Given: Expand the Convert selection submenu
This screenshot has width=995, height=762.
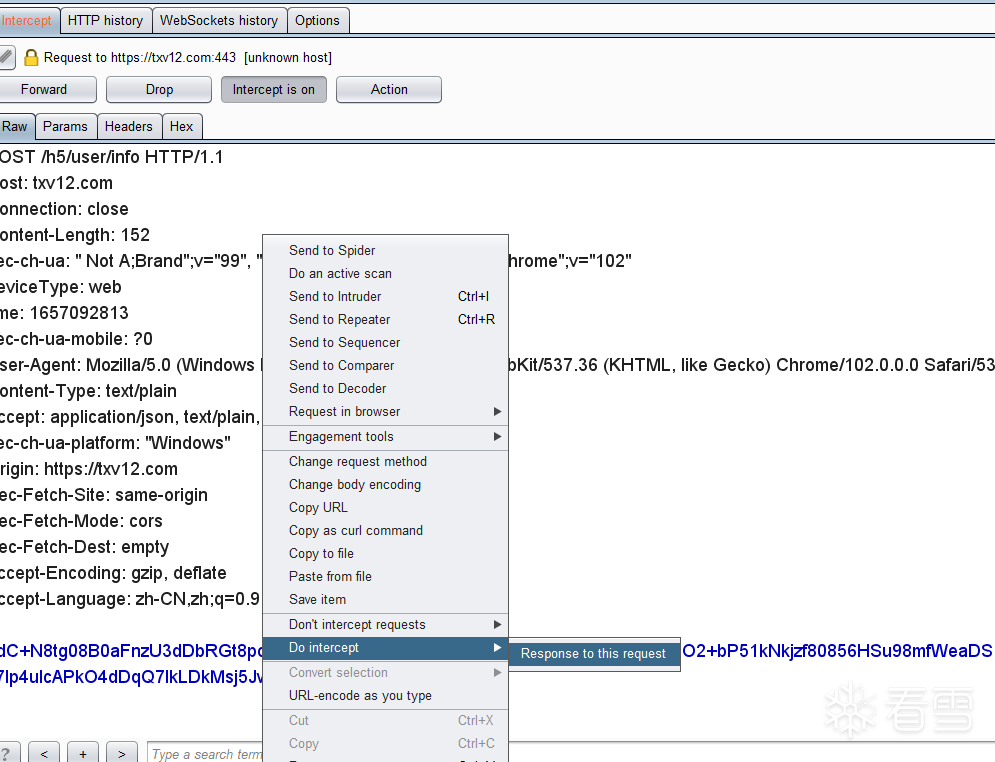Looking at the screenshot, I should (x=385, y=673).
